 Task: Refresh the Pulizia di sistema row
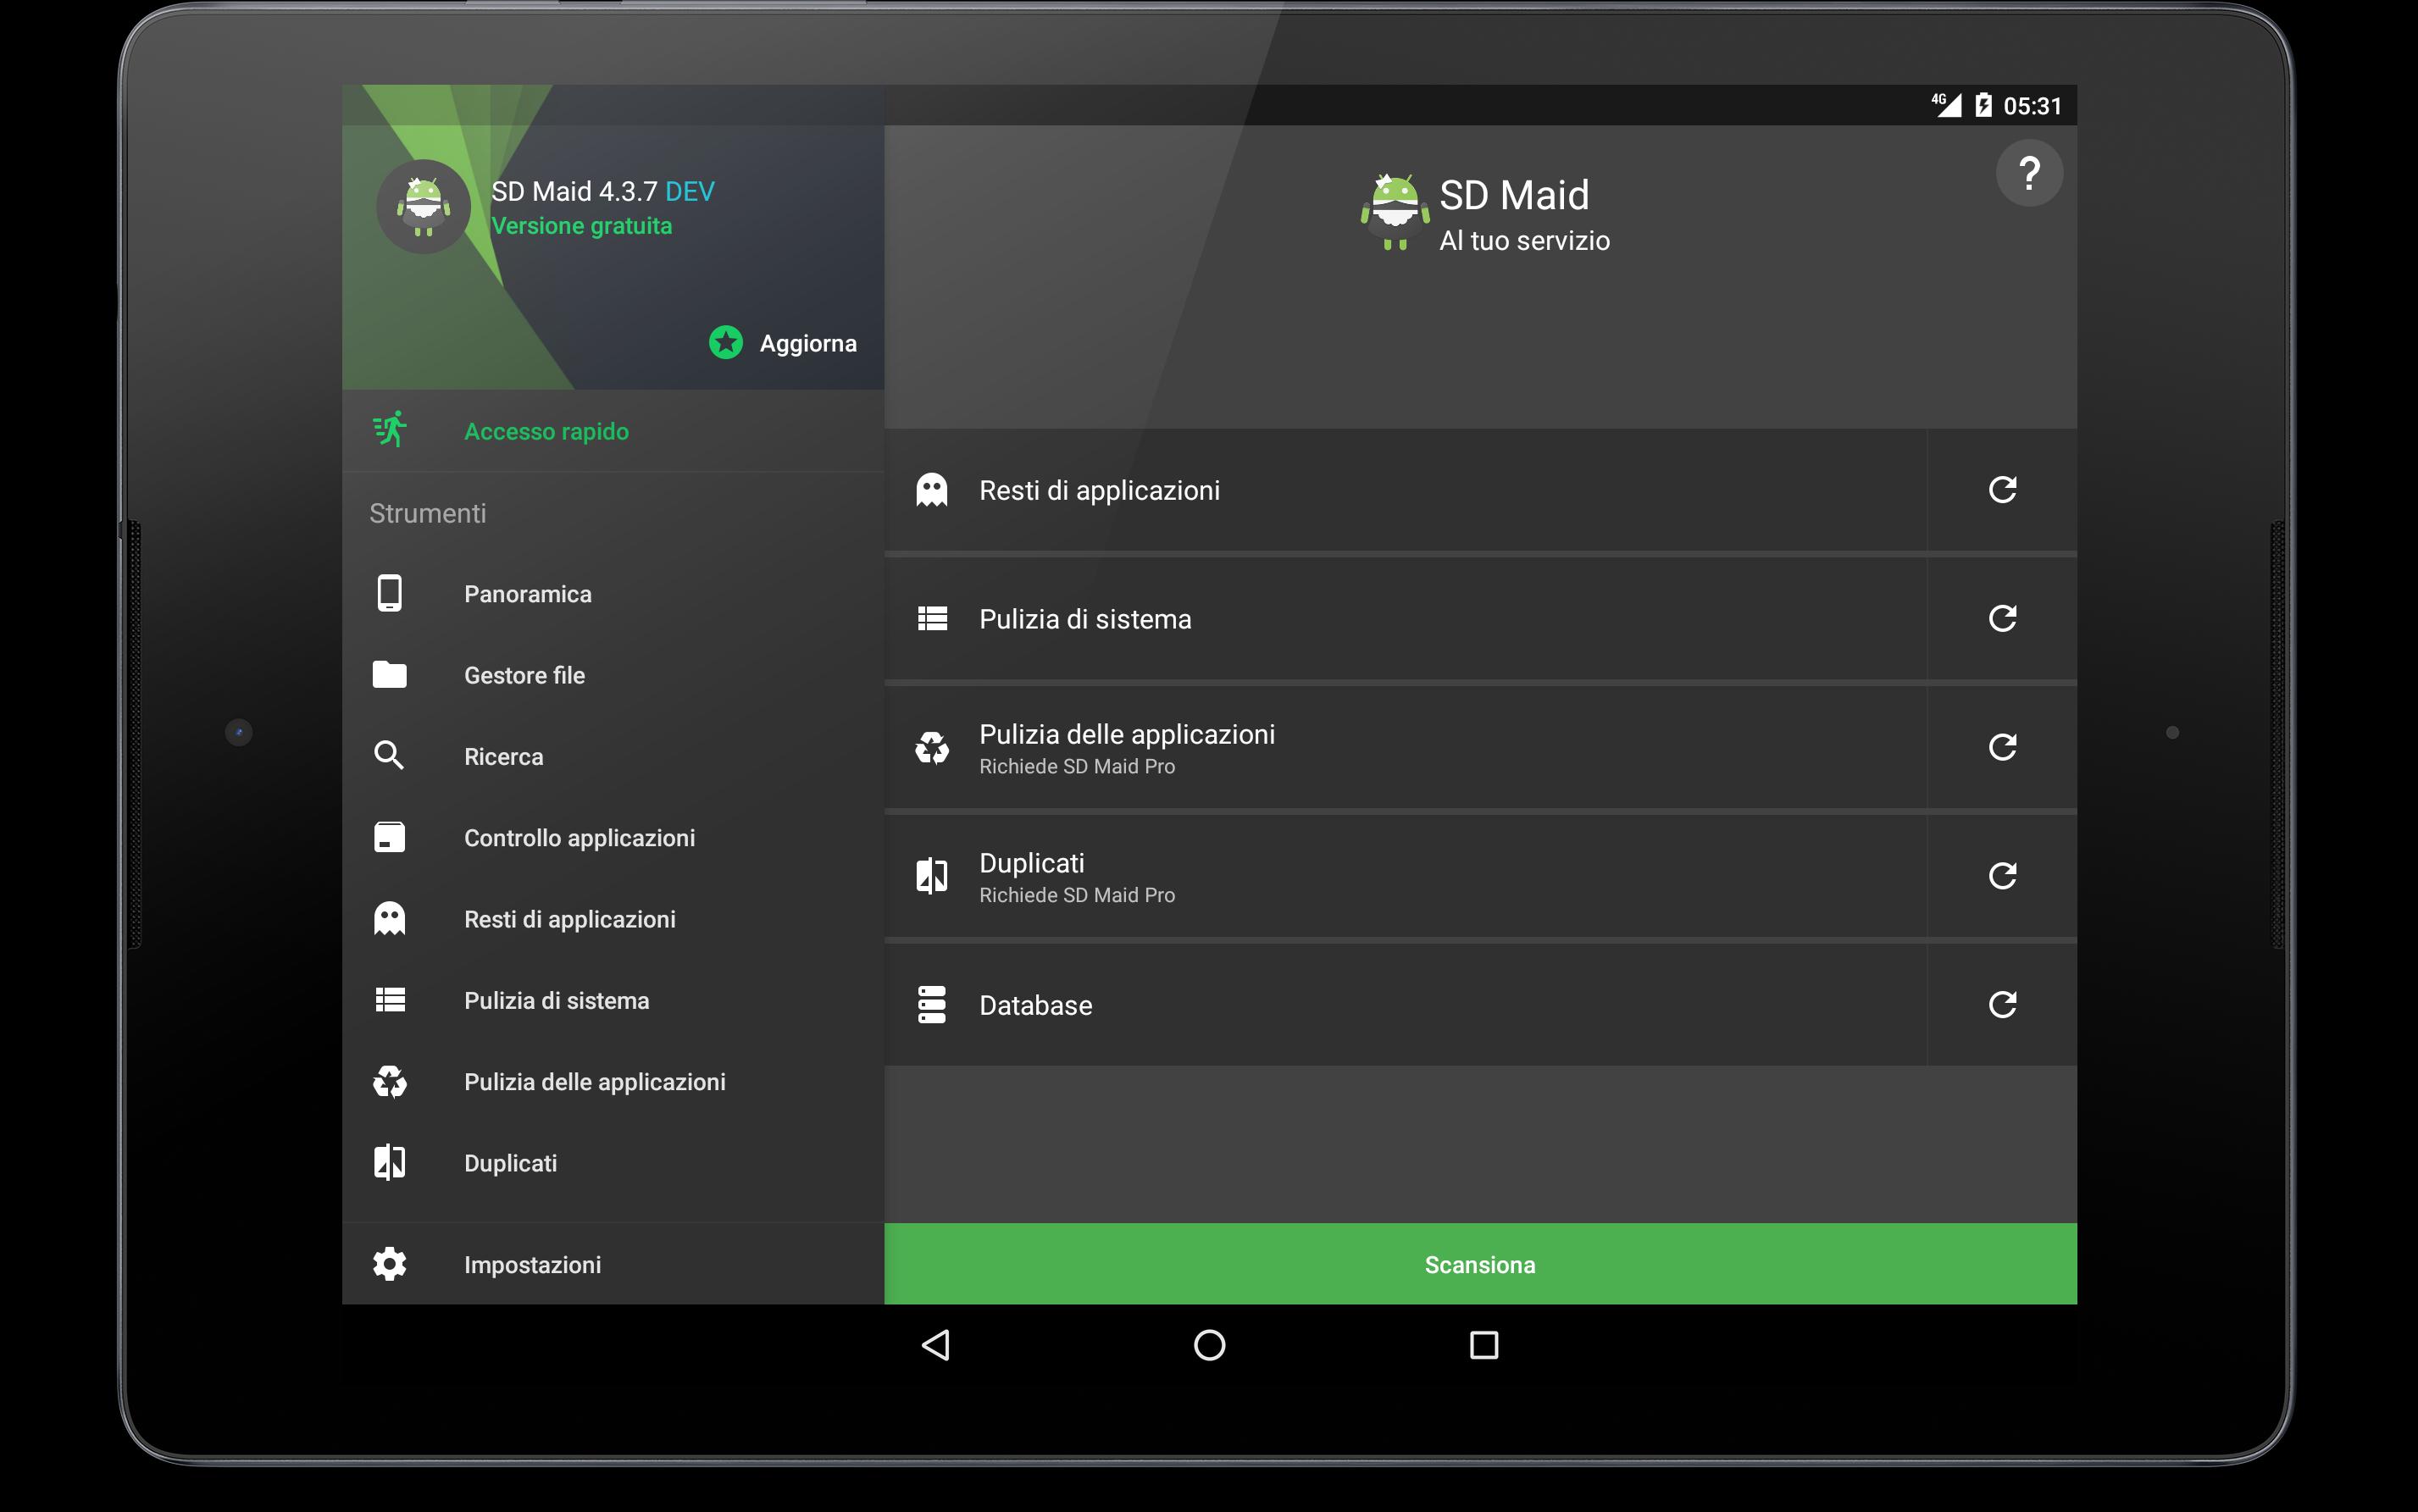2002,619
